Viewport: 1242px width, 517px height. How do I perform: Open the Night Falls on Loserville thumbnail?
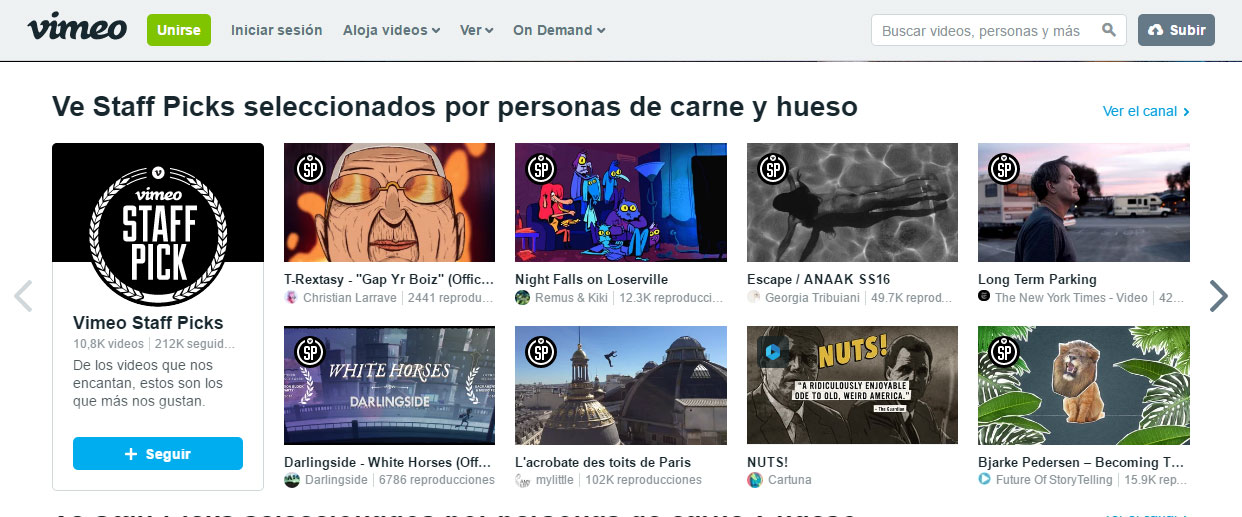pos(621,202)
